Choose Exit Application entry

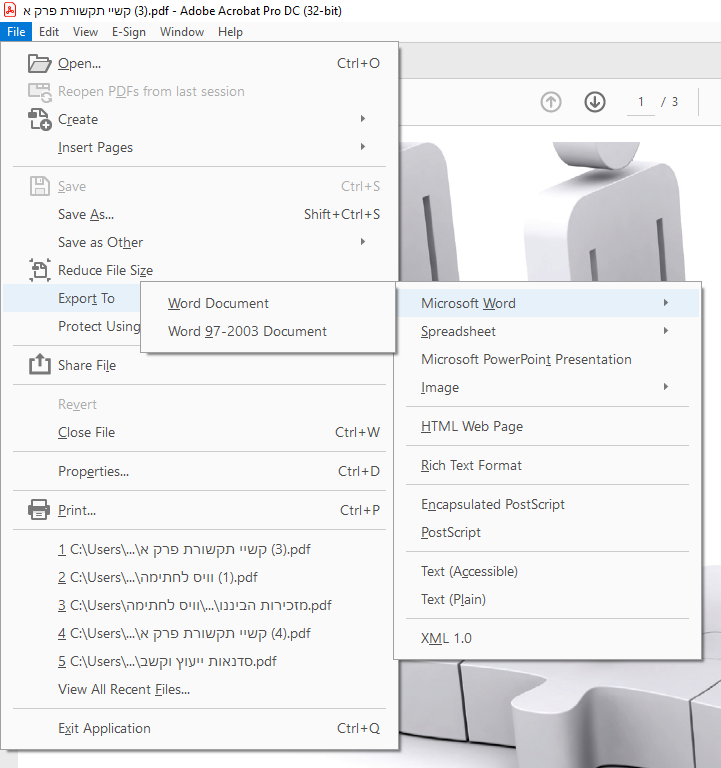[x=200, y=728]
